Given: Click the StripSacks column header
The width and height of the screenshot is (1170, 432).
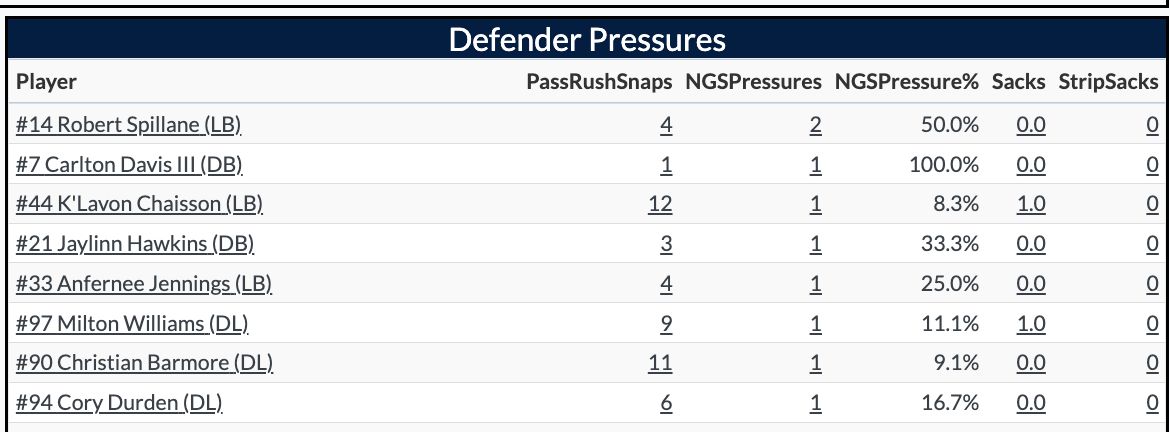Looking at the screenshot, I should [x=1108, y=83].
